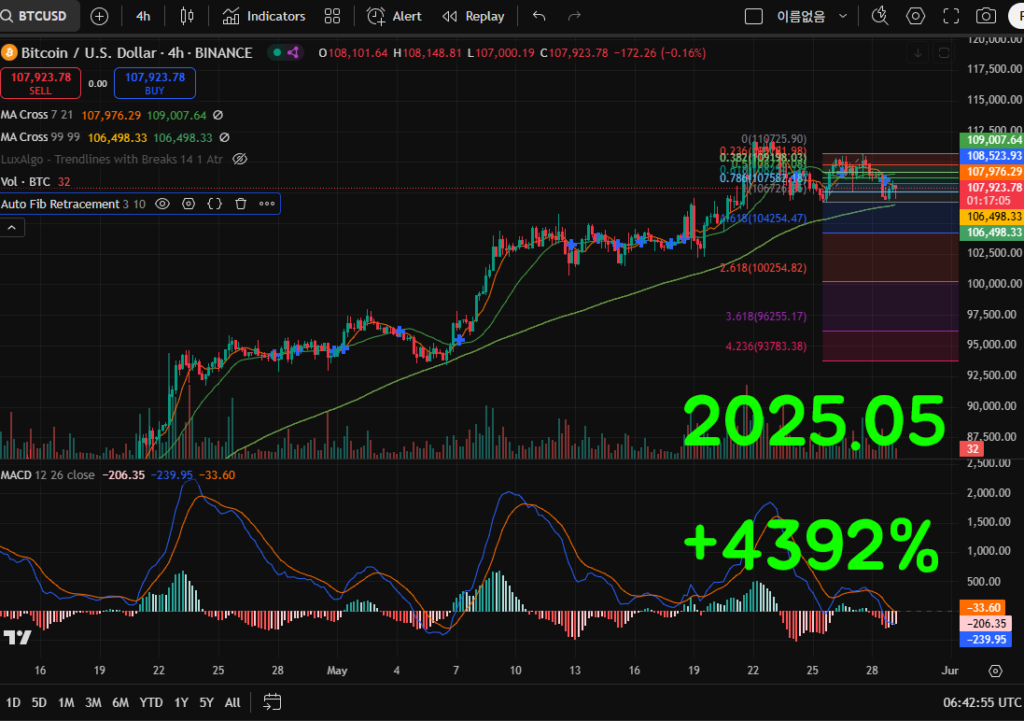Screen dimensions: 1024x721
Task: Click the MA Cross 99 99 legend title
Action: [x=40, y=137]
